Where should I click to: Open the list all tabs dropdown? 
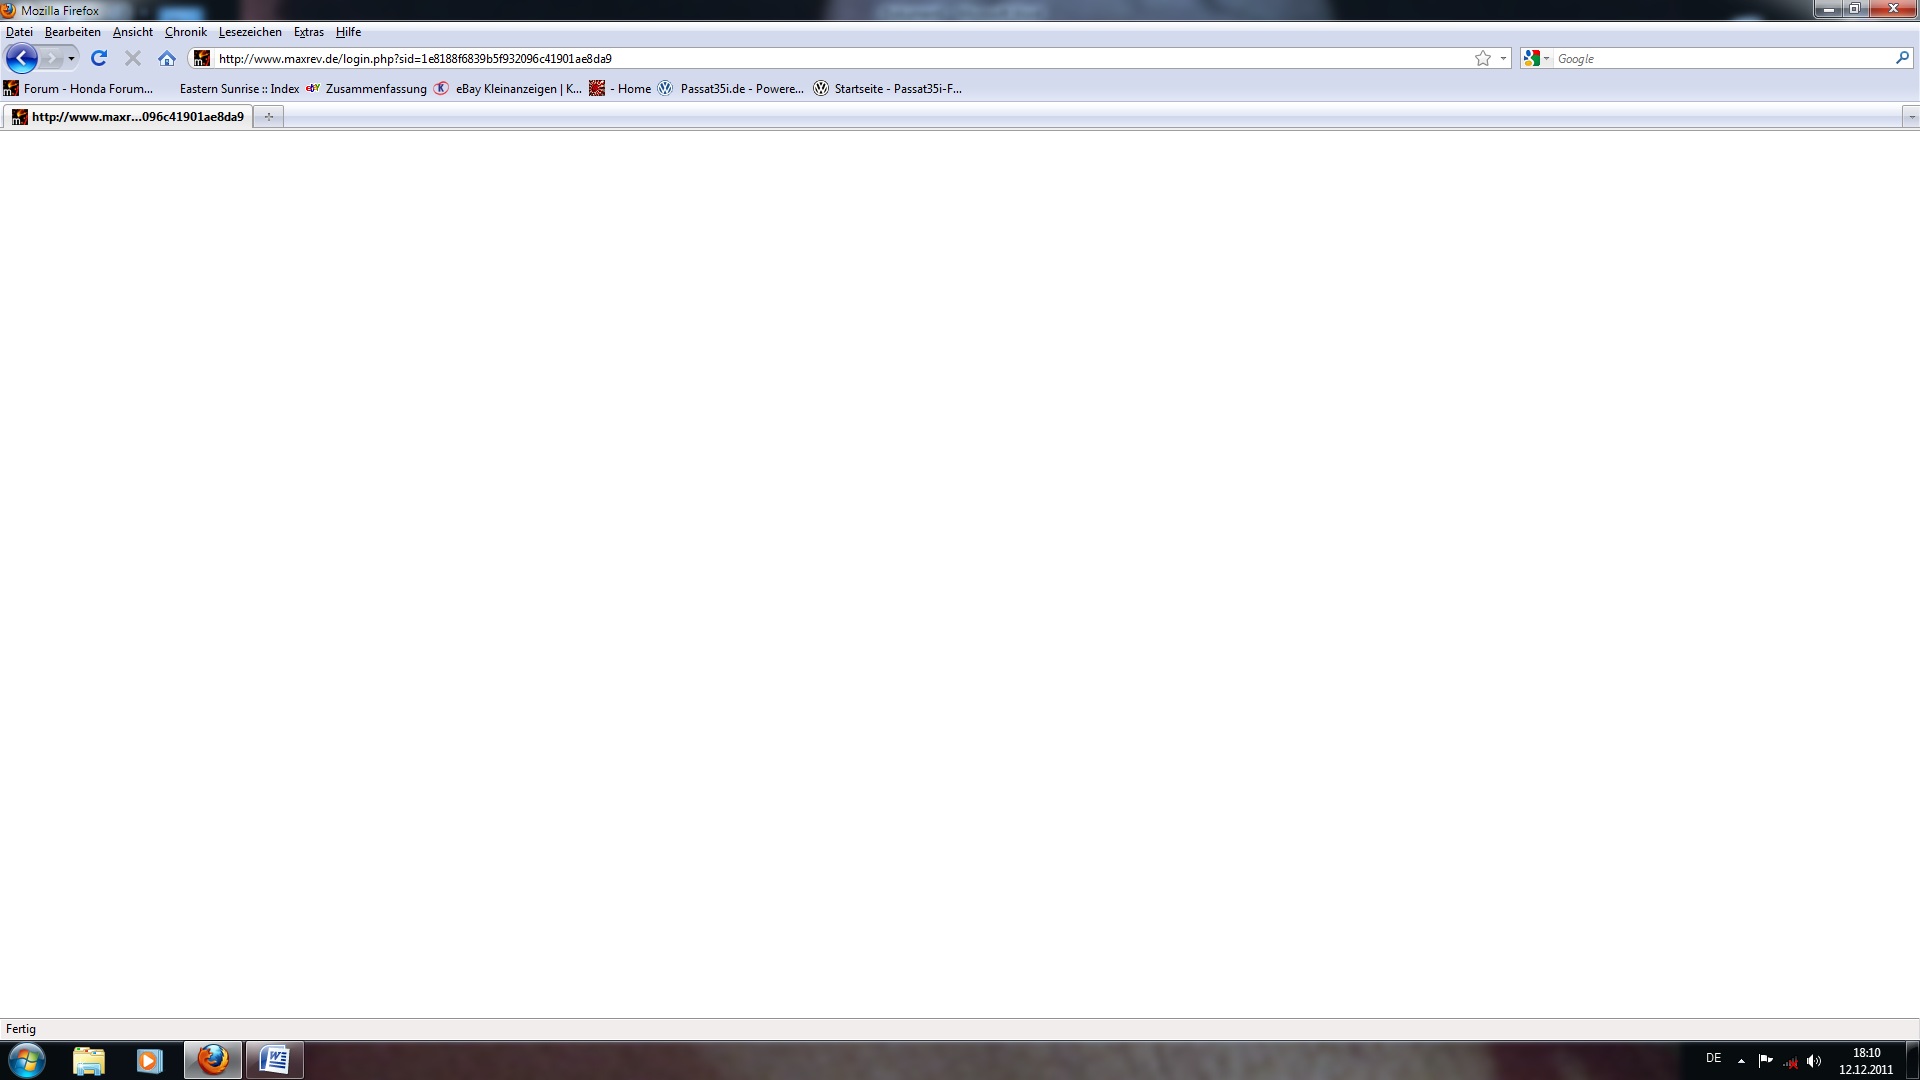[x=1911, y=117]
